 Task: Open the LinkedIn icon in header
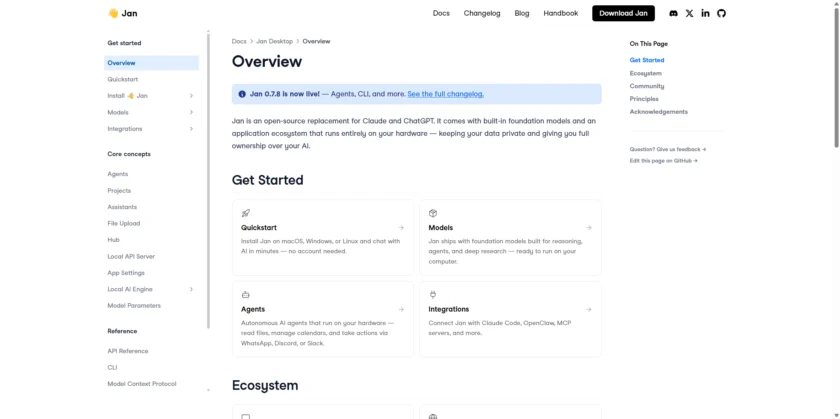(705, 13)
